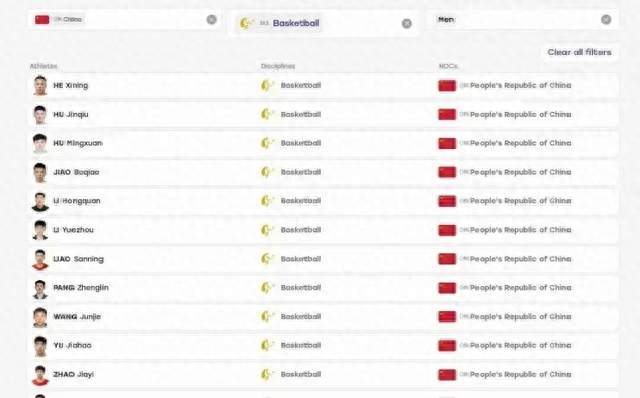
Task: Click China flag in HE Xining row
Action: point(447,86)
